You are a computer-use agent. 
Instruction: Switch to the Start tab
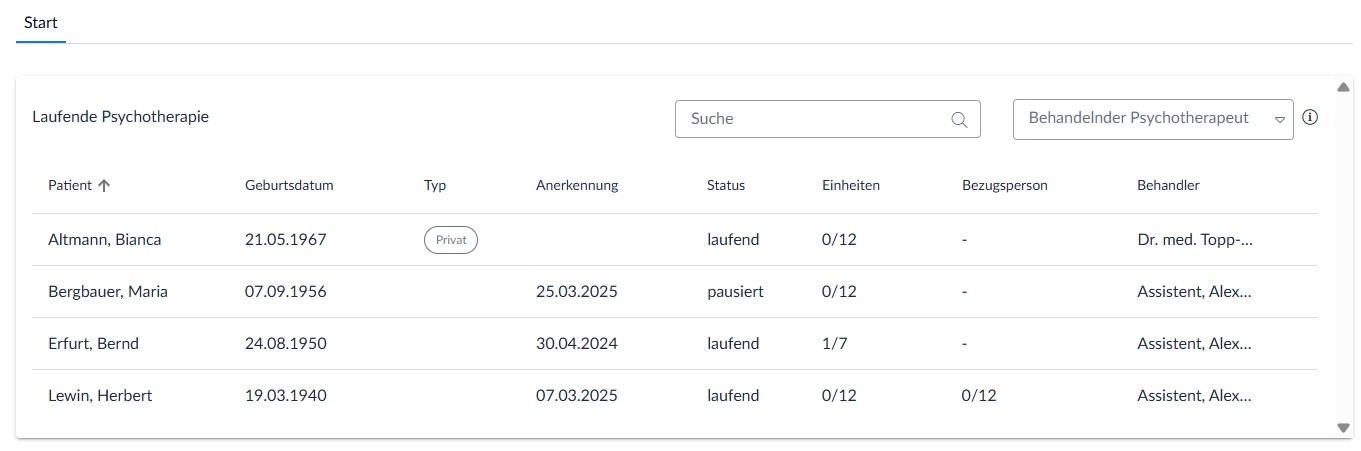pyautogui.click(x=40, y=22)
